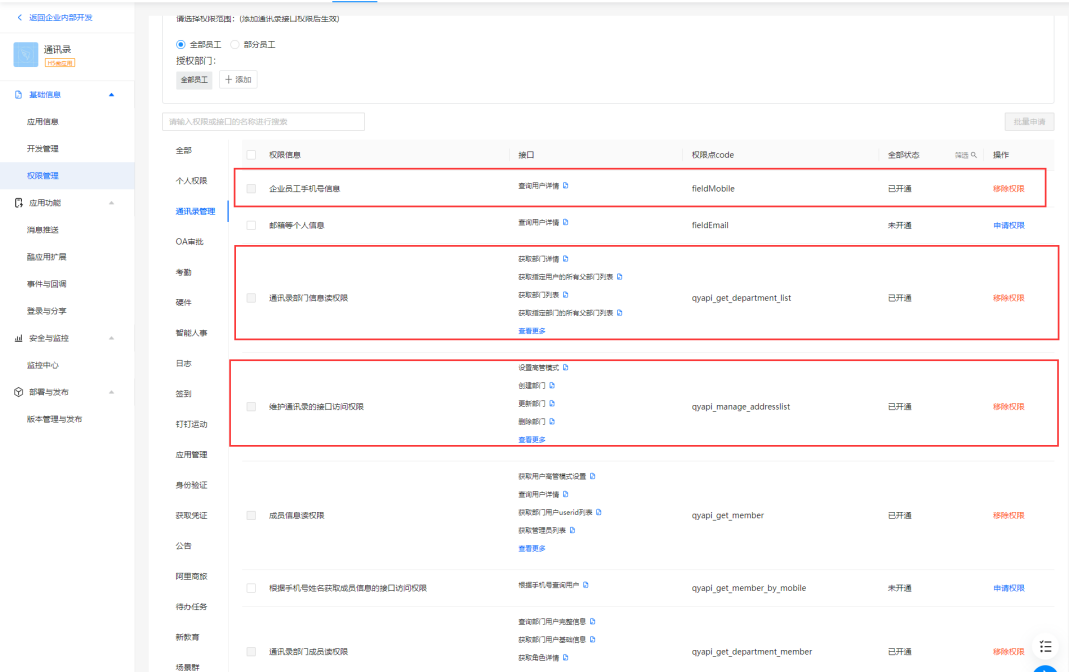Click 移除权限 for qyapi_manage_addresslist
1069x672 pixels.
click(x=1008, y=407)
